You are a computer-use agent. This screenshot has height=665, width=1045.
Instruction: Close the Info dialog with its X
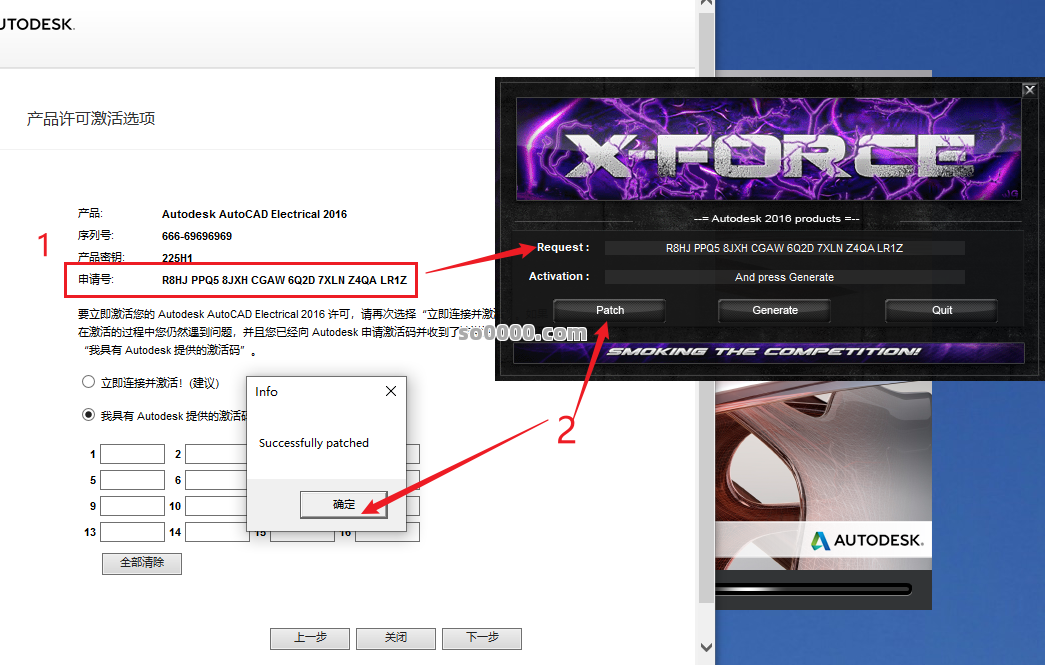tap(391, 391)
